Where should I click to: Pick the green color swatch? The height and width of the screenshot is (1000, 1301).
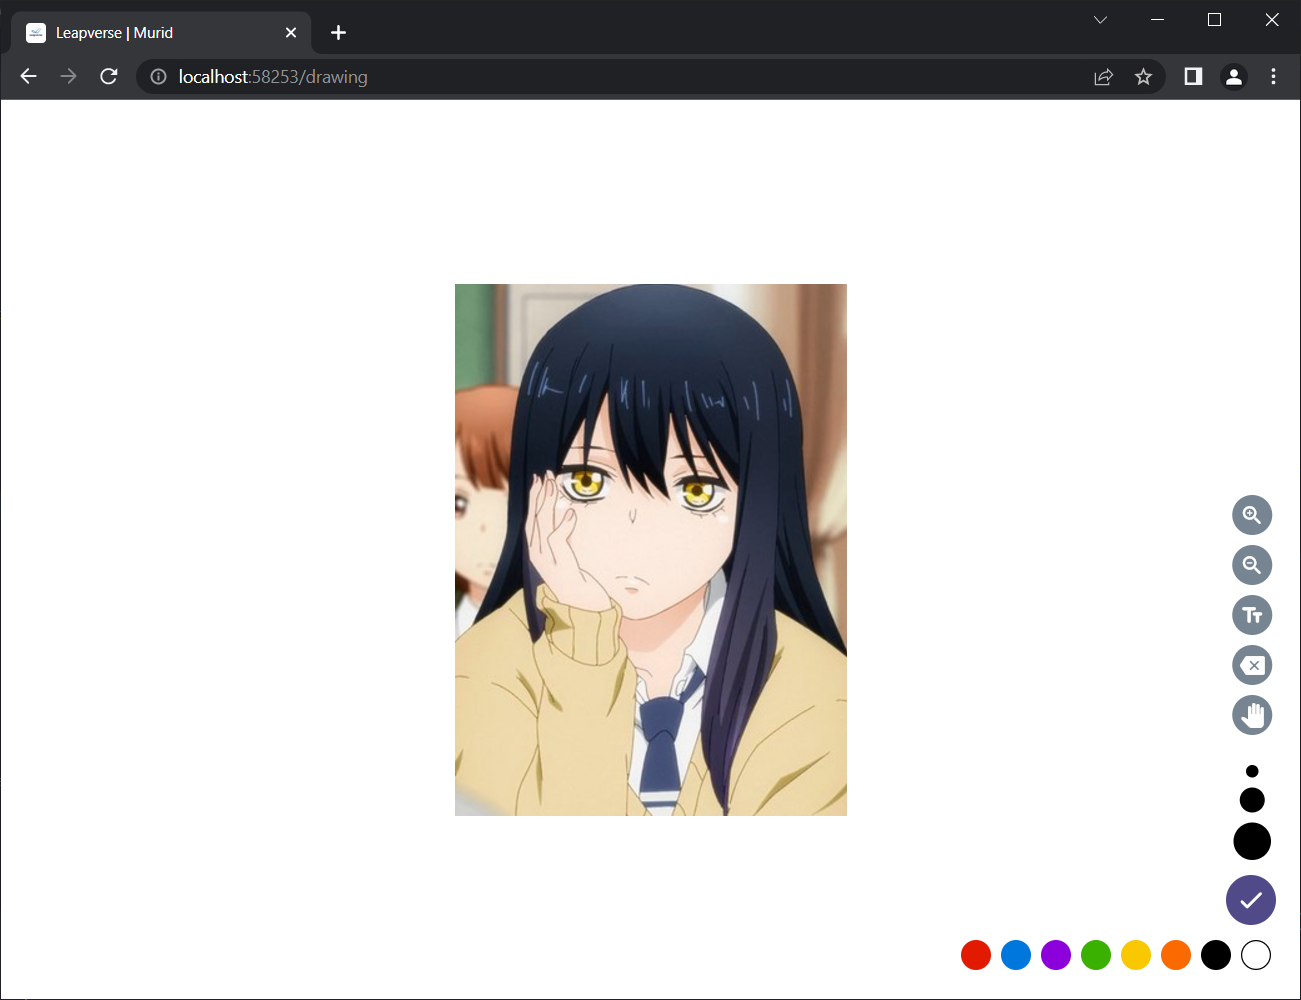[x=1096, y=955]
